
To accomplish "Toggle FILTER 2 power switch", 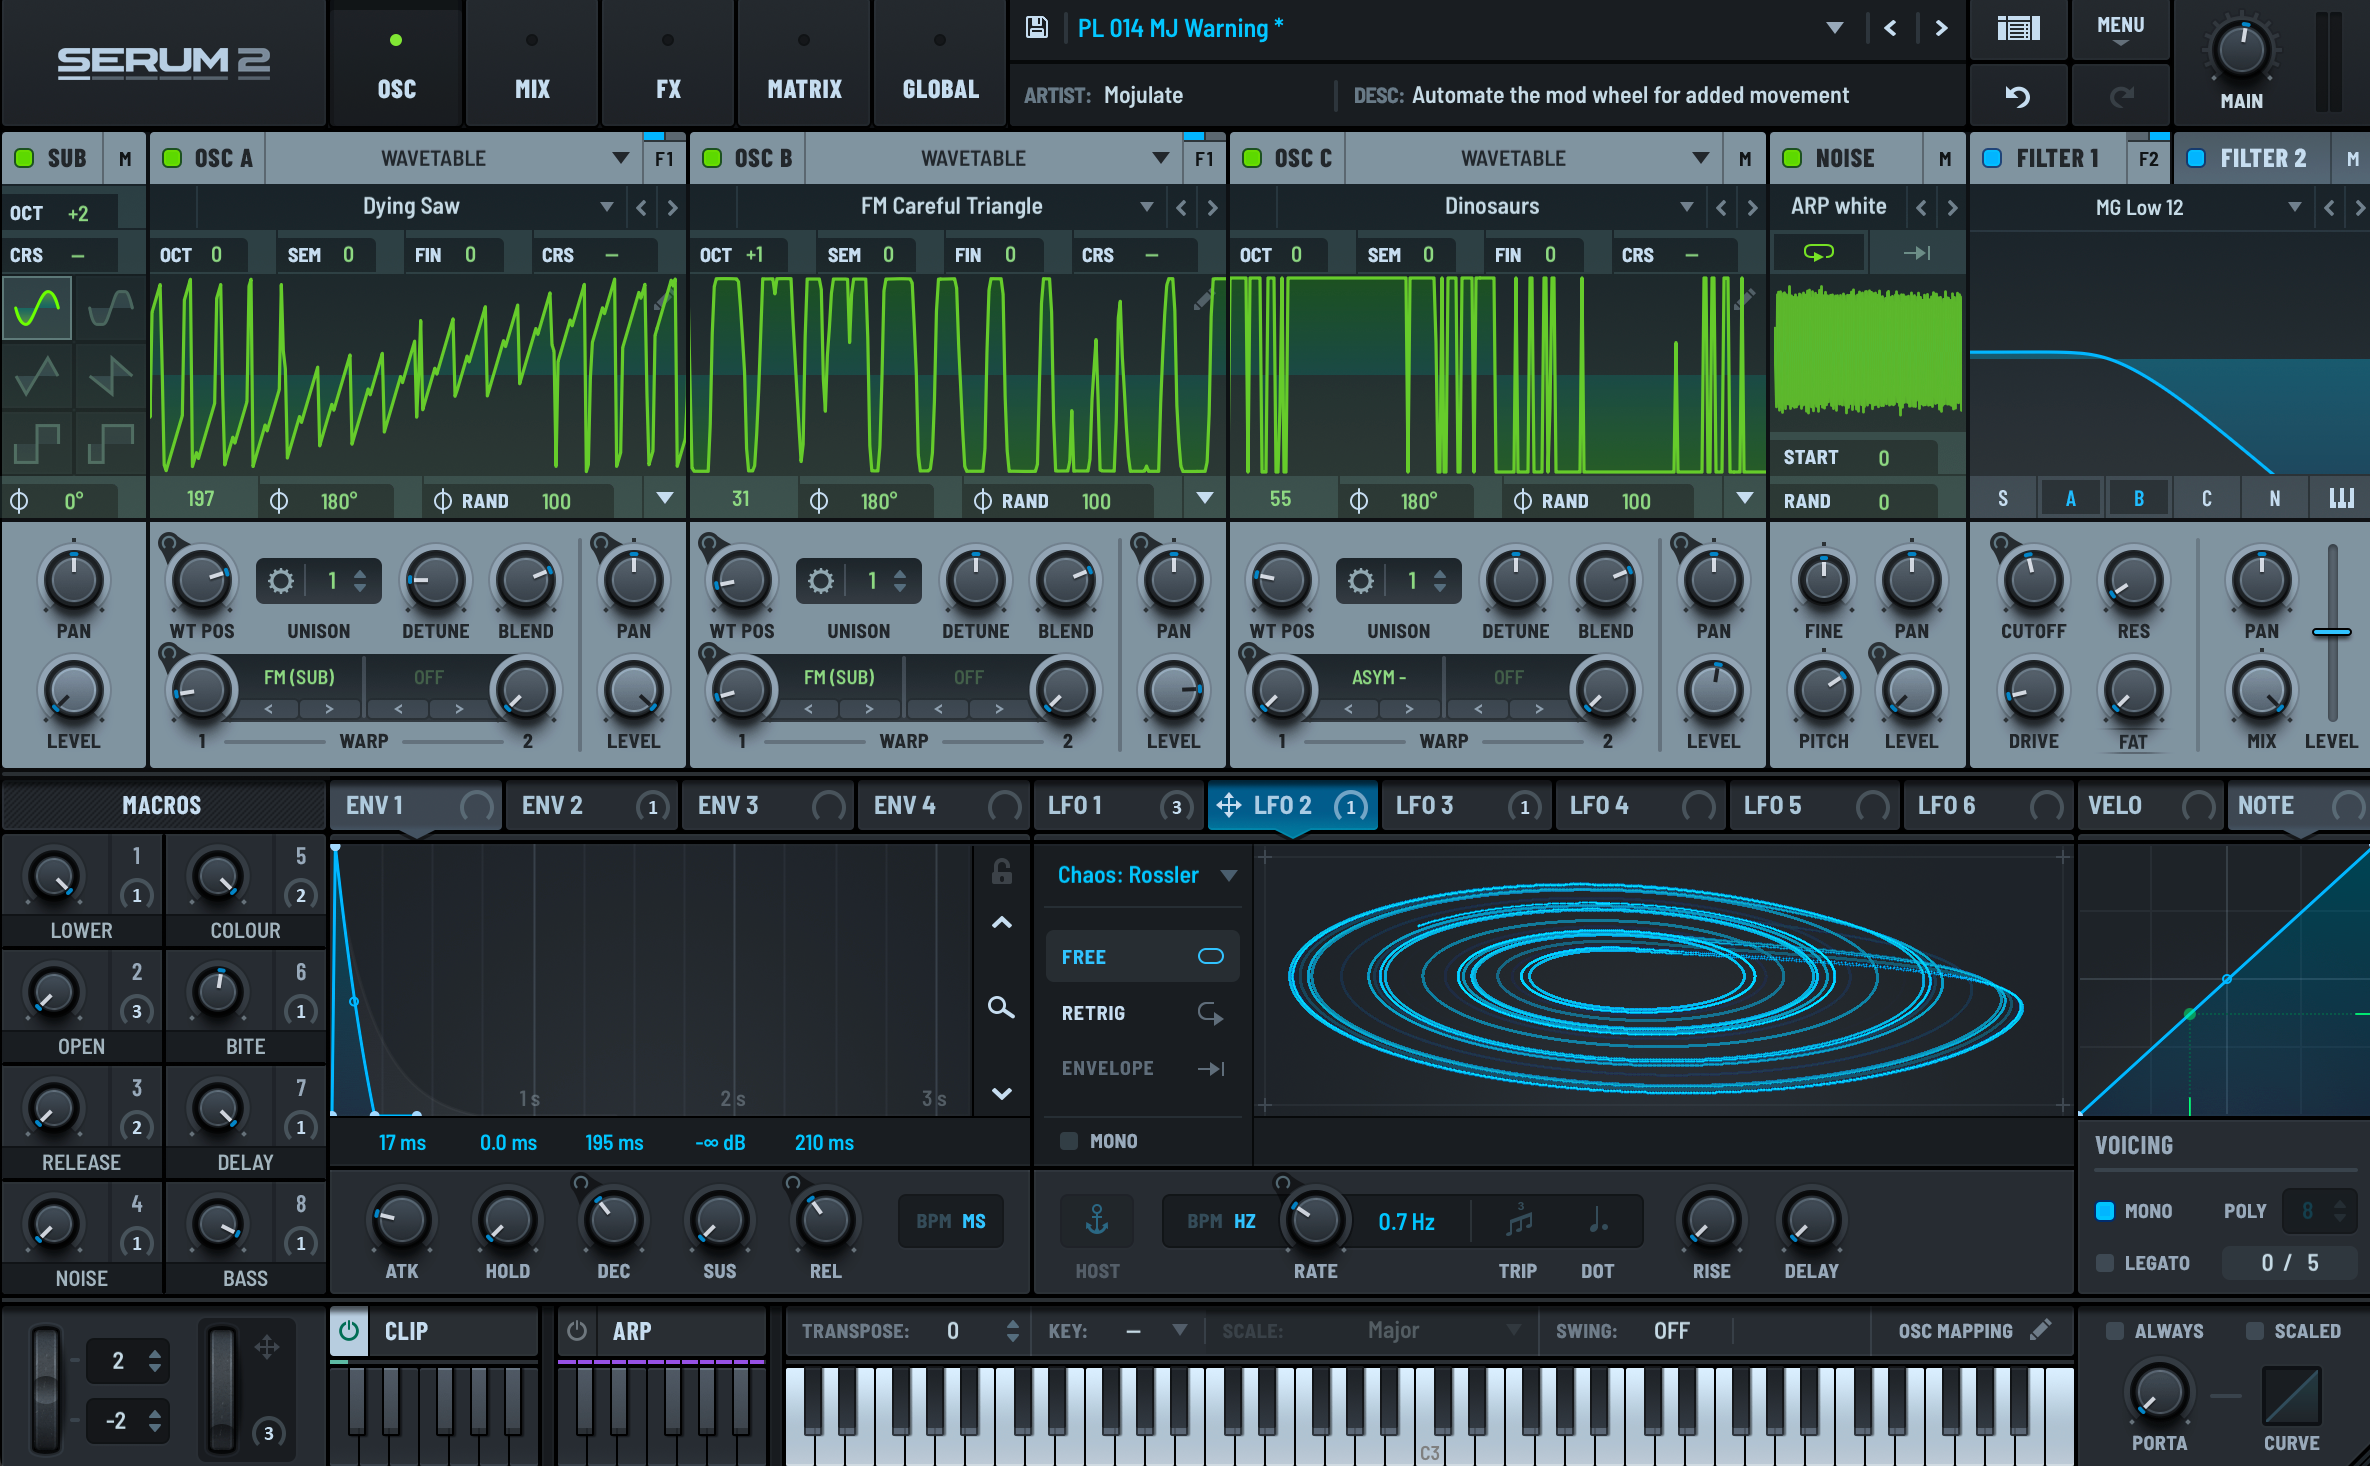I will tap(2196, 158).
